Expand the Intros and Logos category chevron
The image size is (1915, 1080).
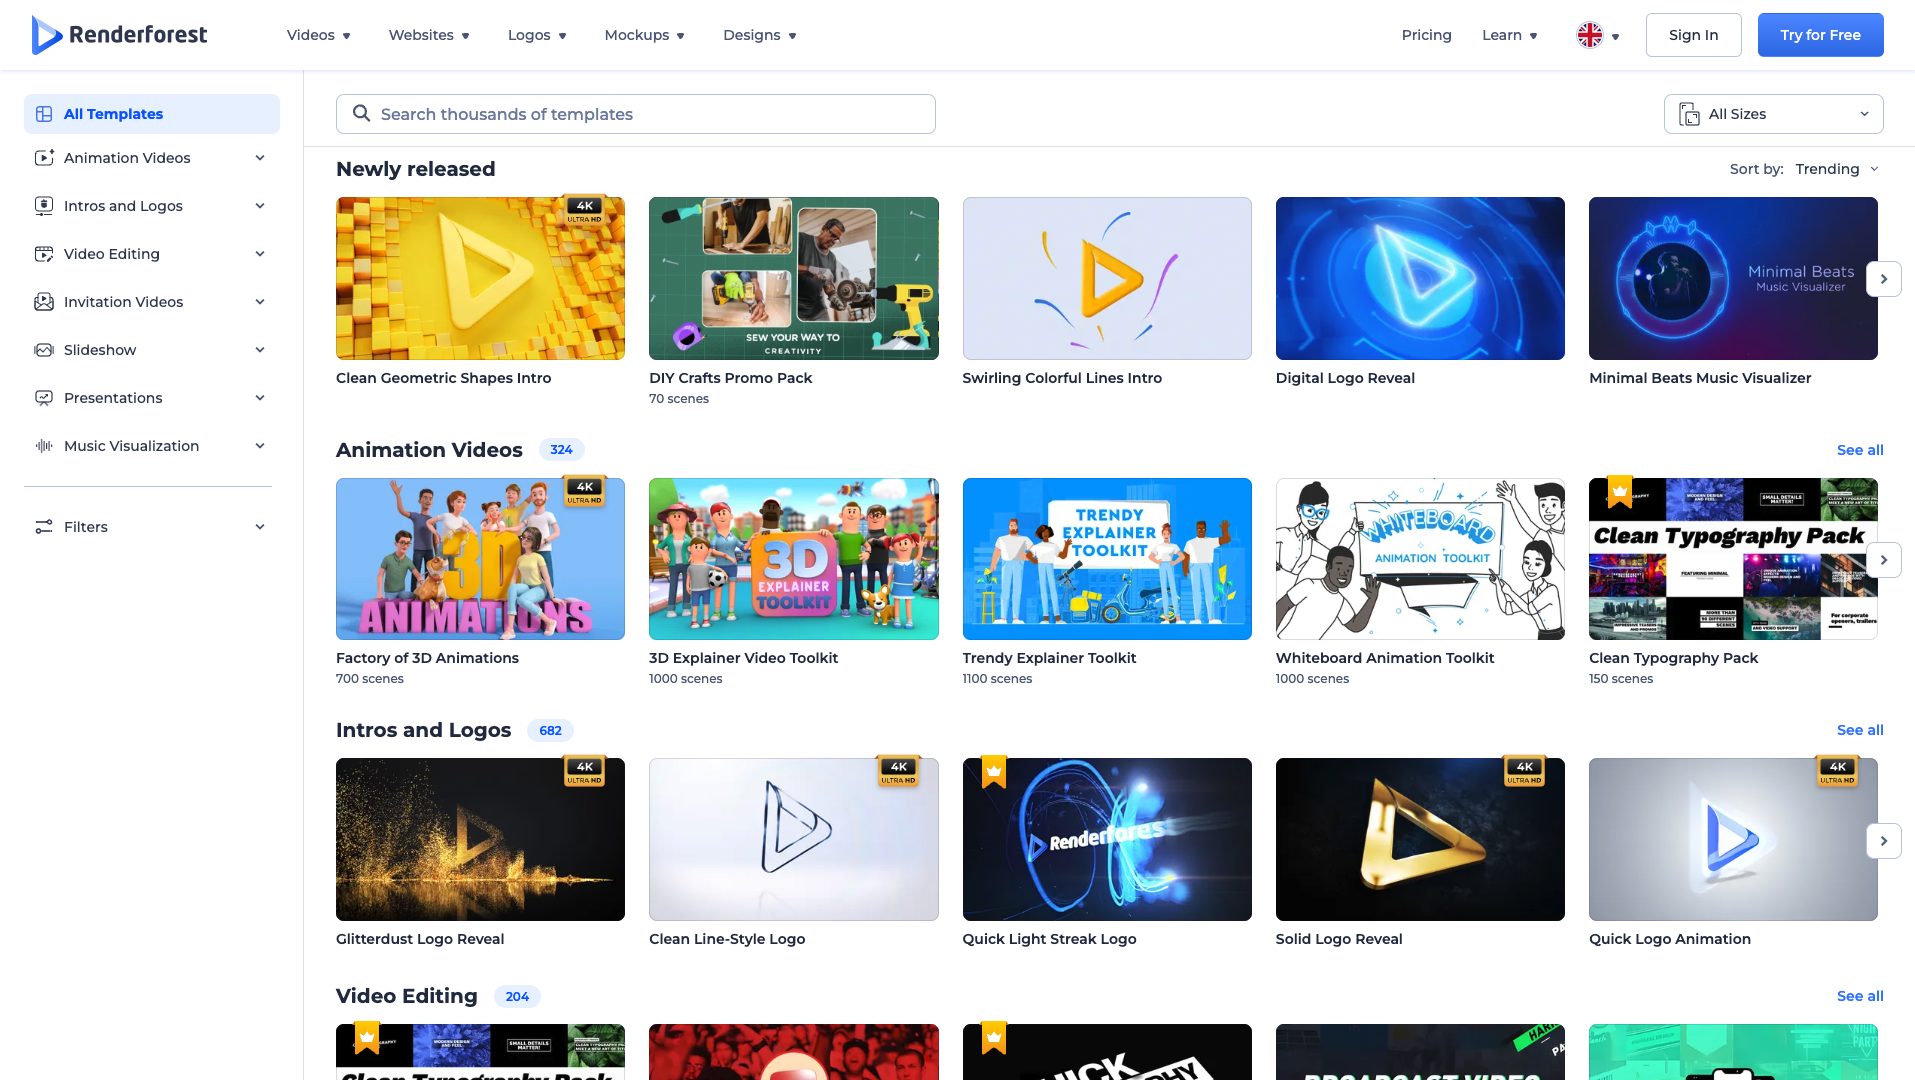260,206
